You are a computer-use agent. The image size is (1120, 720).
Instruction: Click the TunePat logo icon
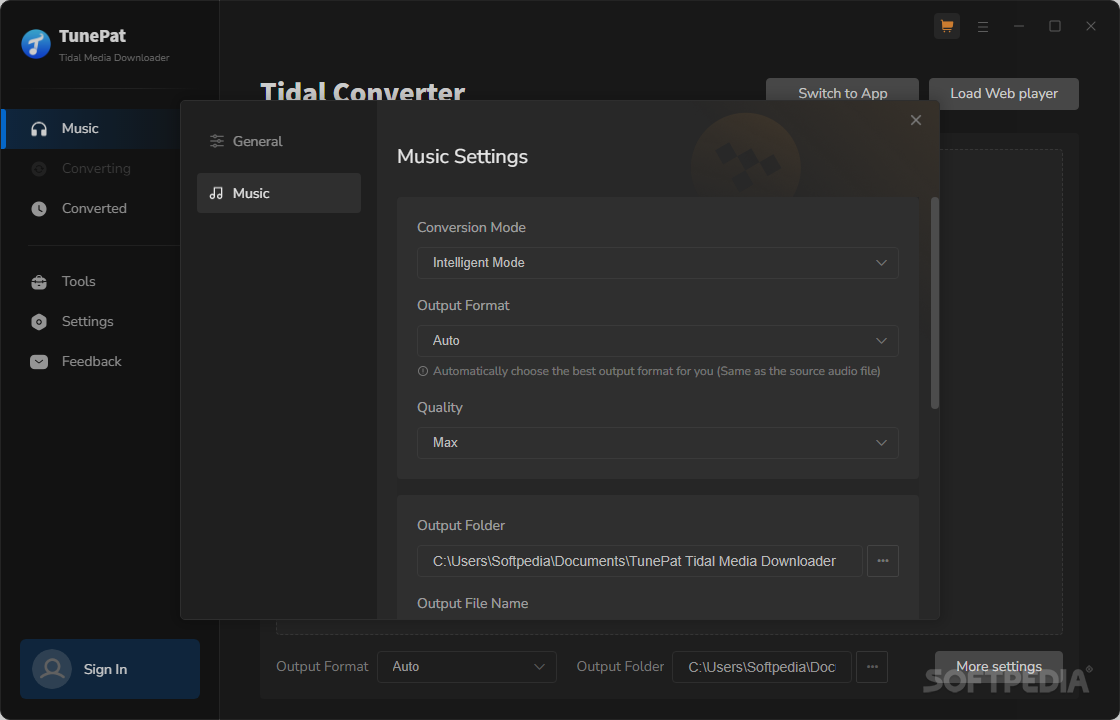click(x=36, y=44)
